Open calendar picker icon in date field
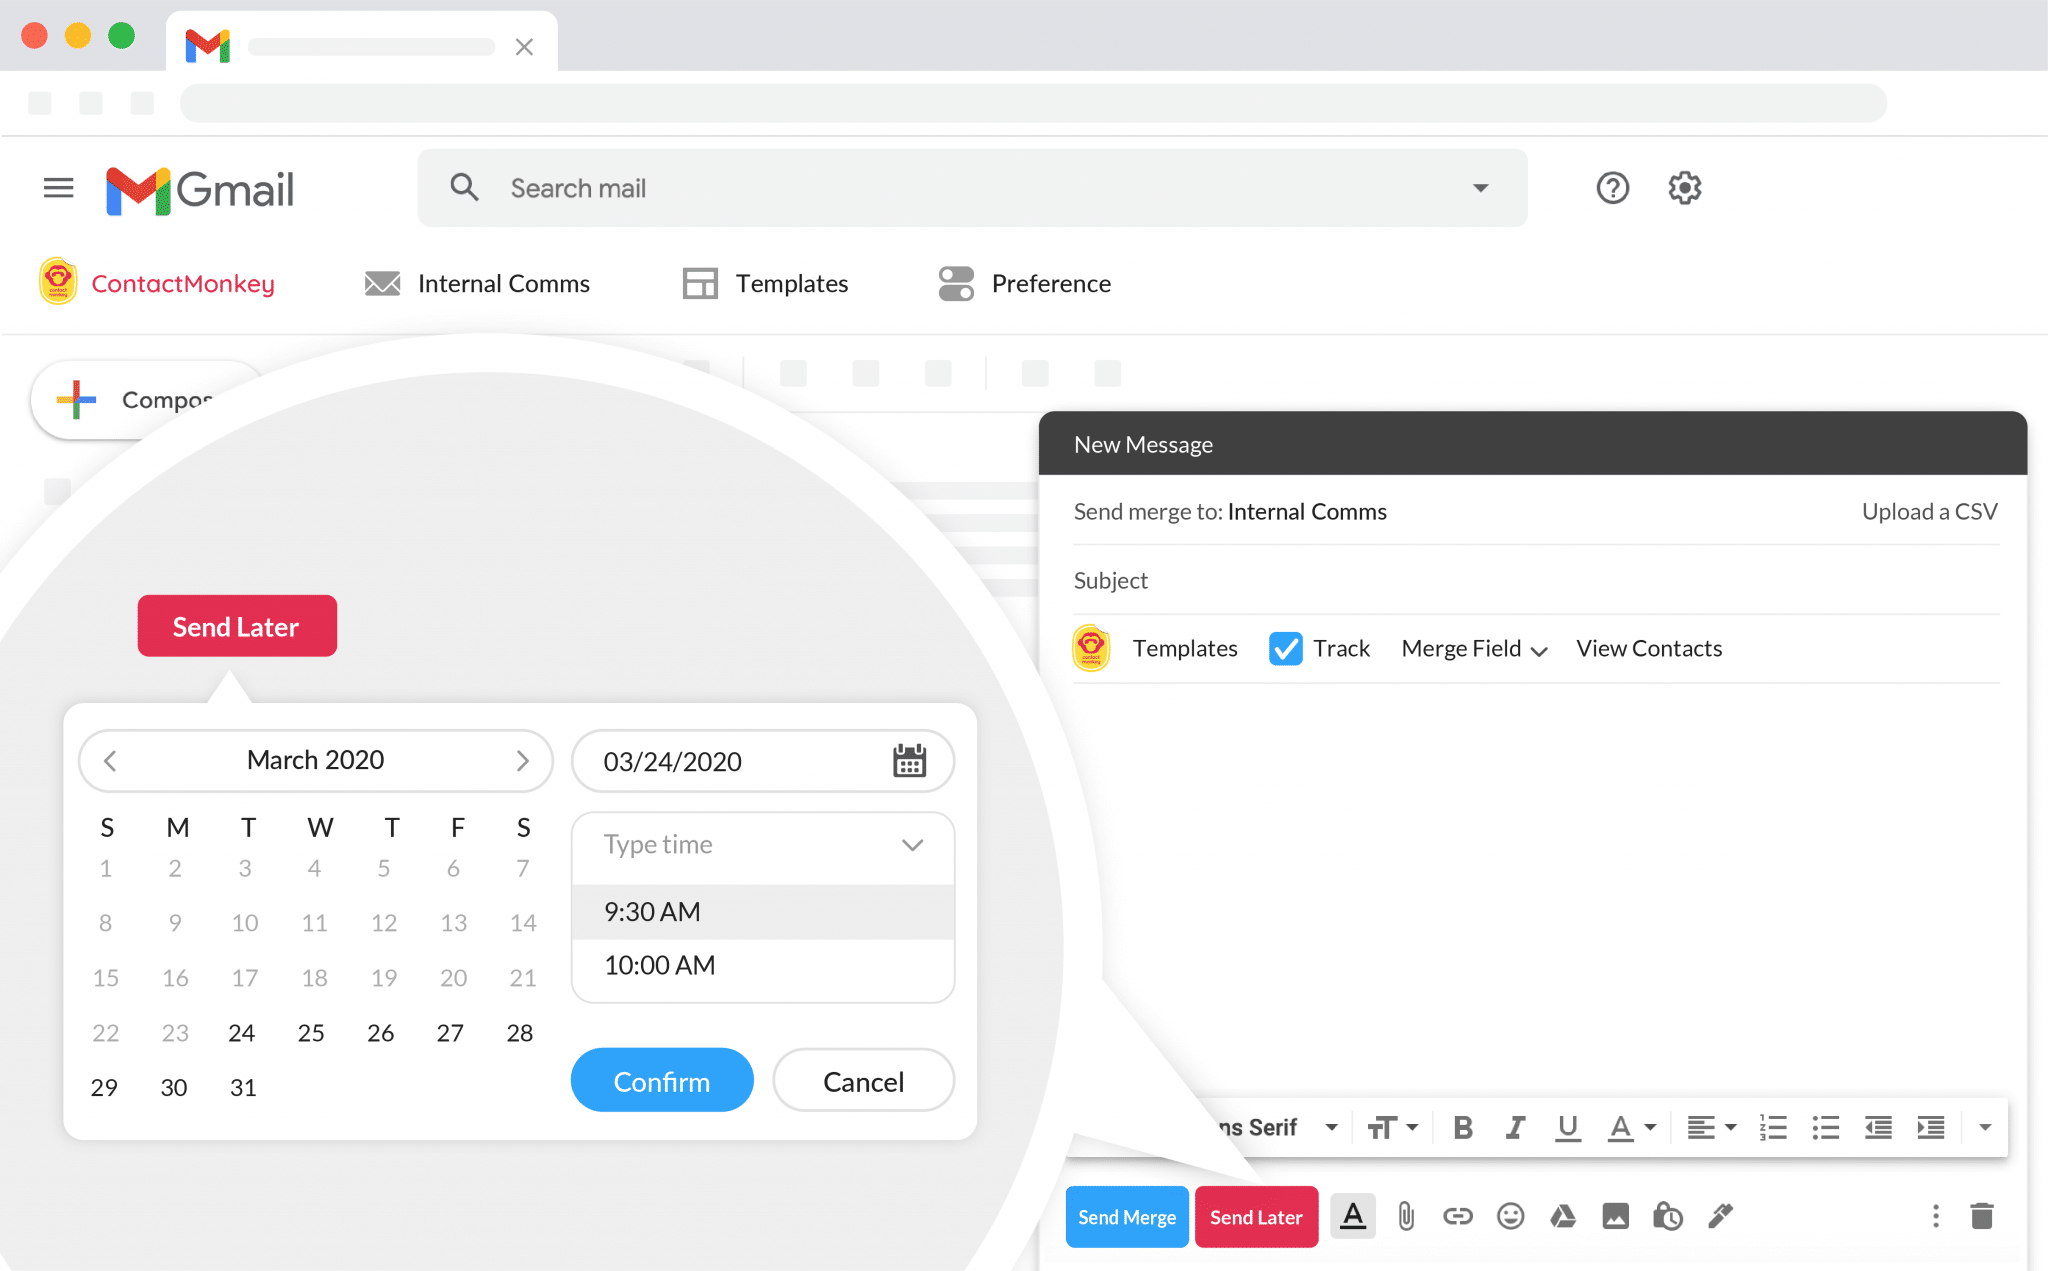2048x1271 pixels. (909, 761)
